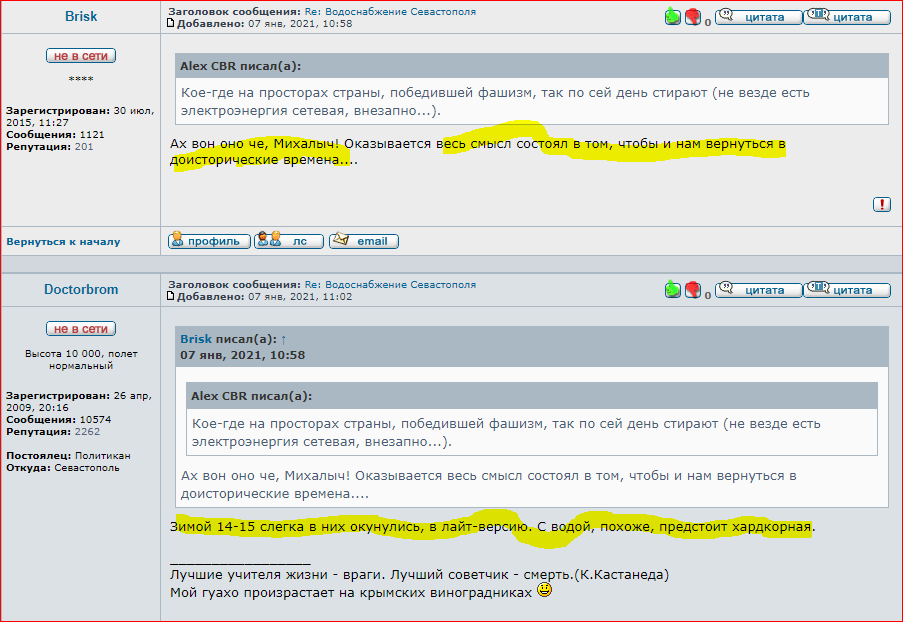Image resolution: width=903 pixels, height=622 pixels.
Task: Downvote Brisk's post with red thumb icon
Action: tap(693, 17)
